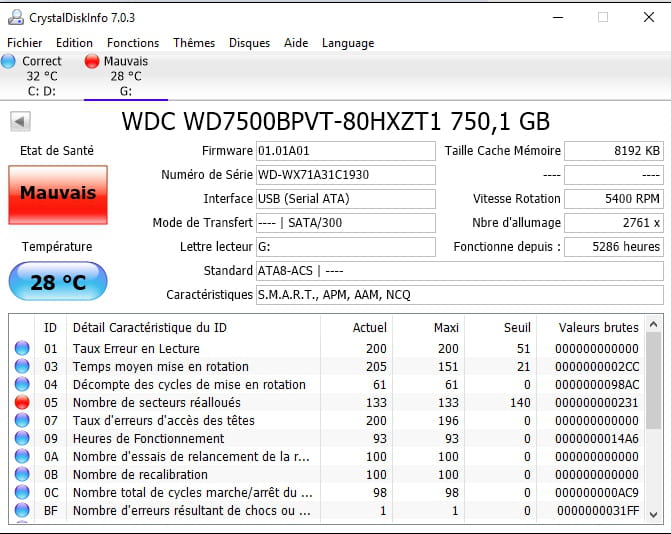Click raw value 000000000231
This screenshot has height=534, width=671.
[x=597, y=402]
